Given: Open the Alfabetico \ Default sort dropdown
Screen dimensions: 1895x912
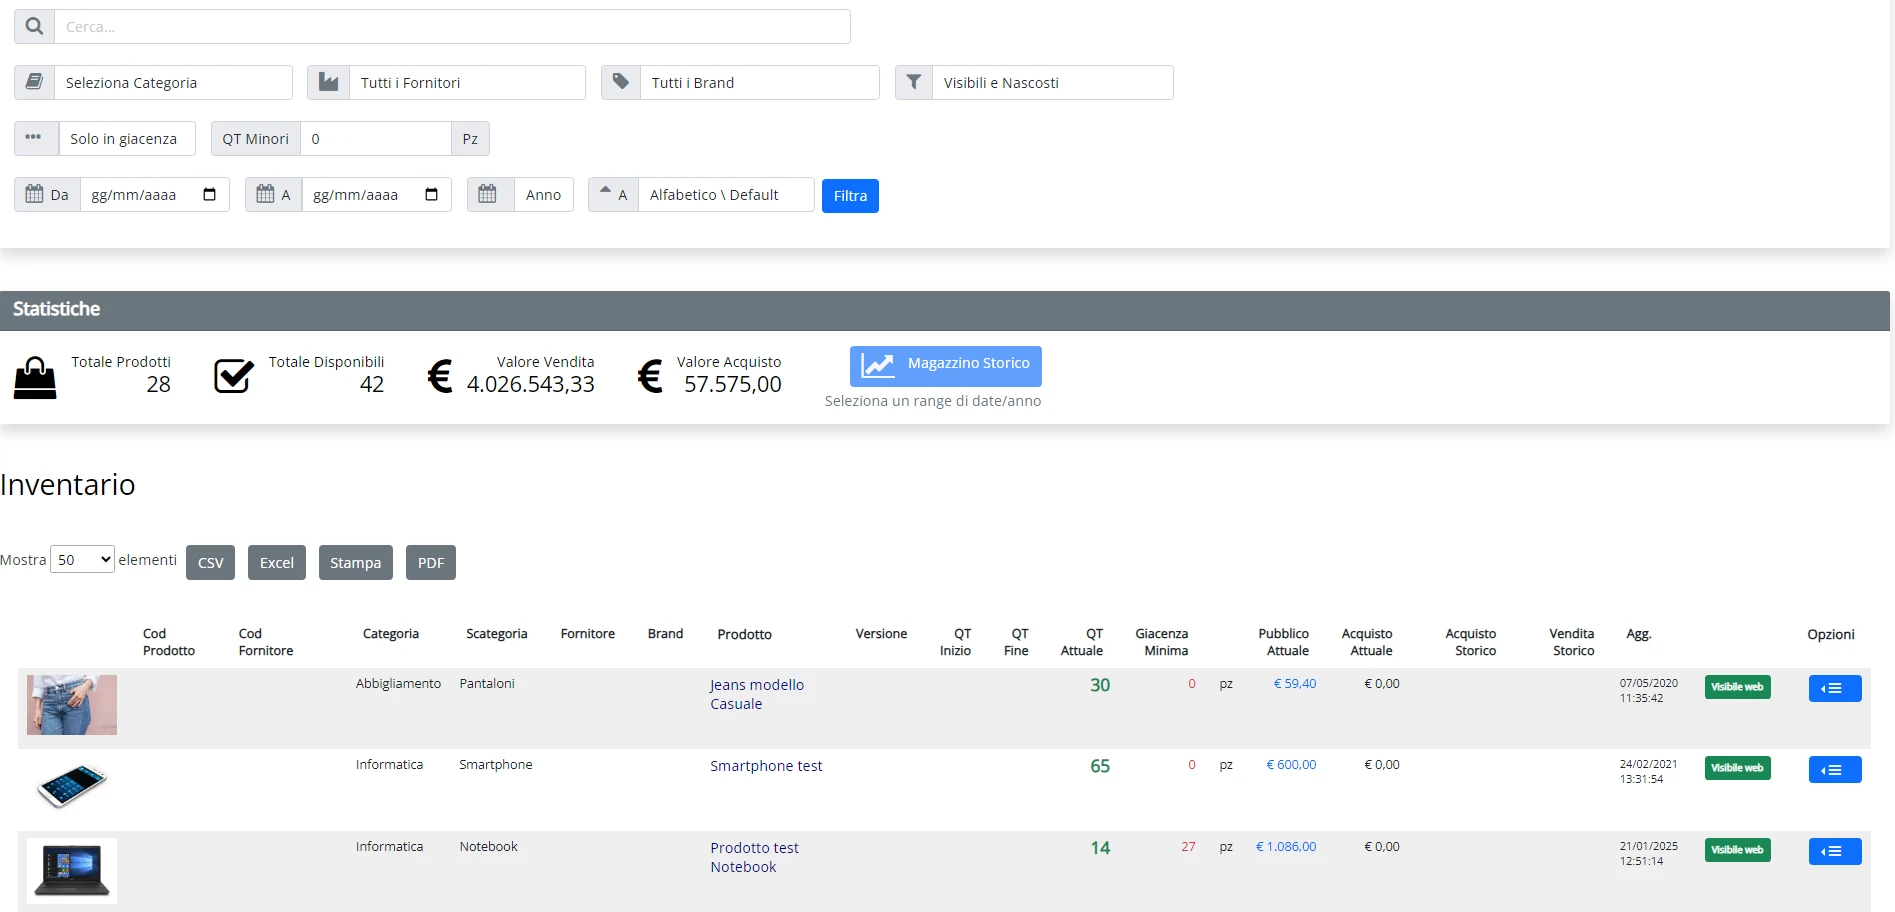Looking at the screenshot, I should pyautogui.click(x=726, y=194).
